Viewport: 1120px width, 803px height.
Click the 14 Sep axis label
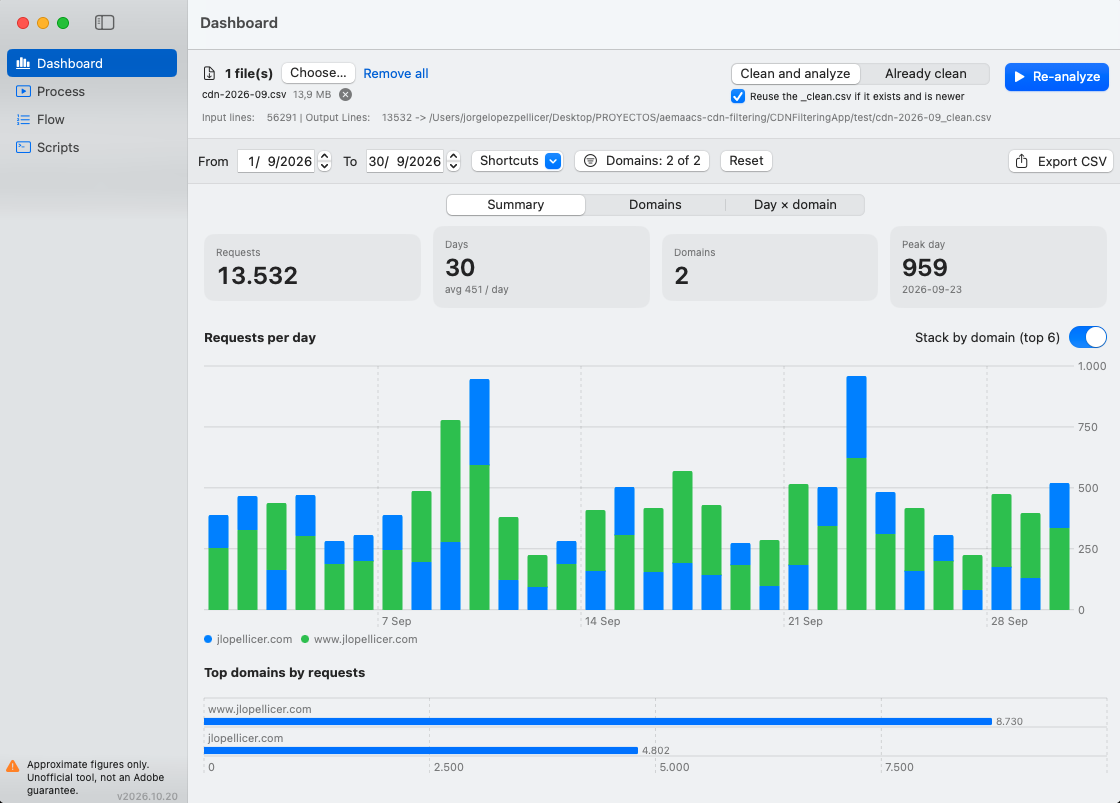click(x=602, y=622)
